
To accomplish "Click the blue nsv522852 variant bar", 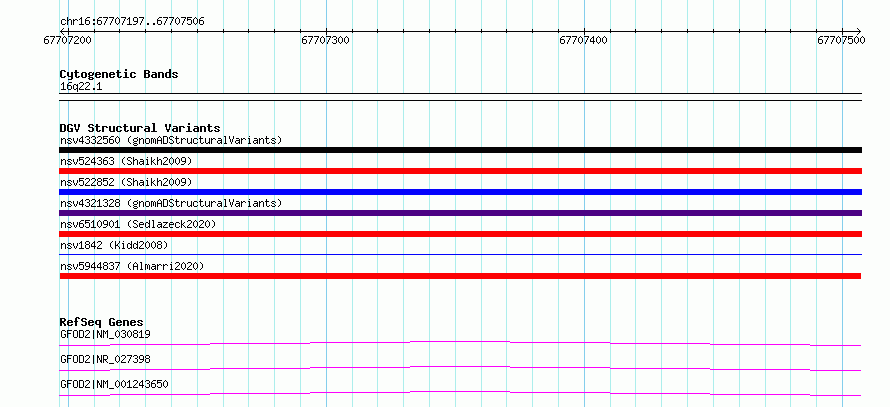I will click(460, 192).
